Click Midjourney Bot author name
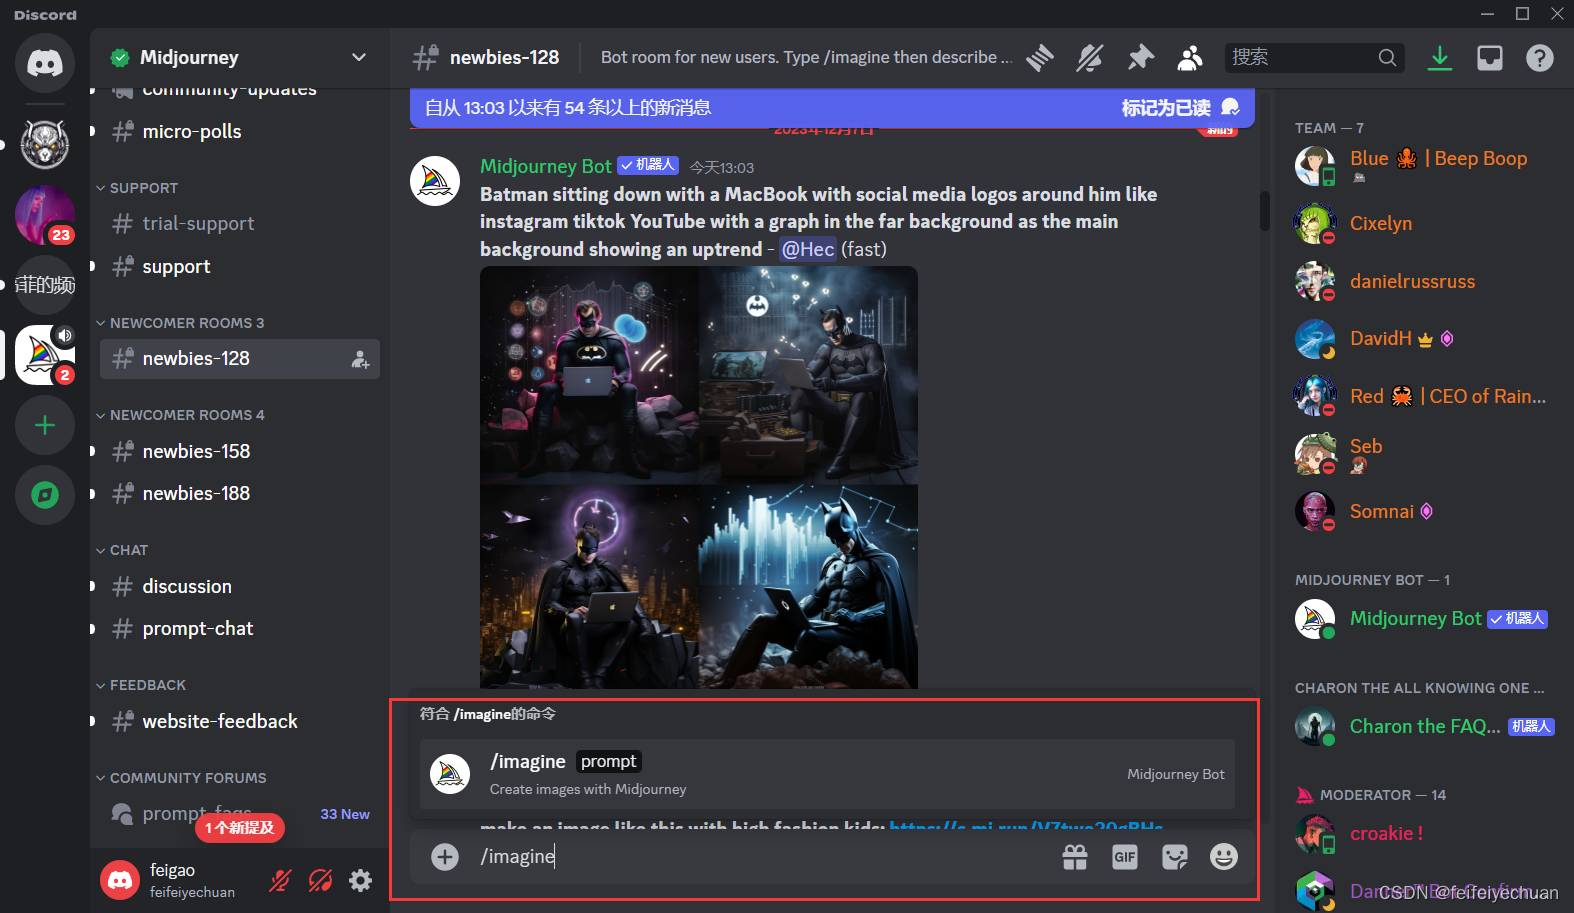This screenshot has width=1574, height=913. (545, 166)
